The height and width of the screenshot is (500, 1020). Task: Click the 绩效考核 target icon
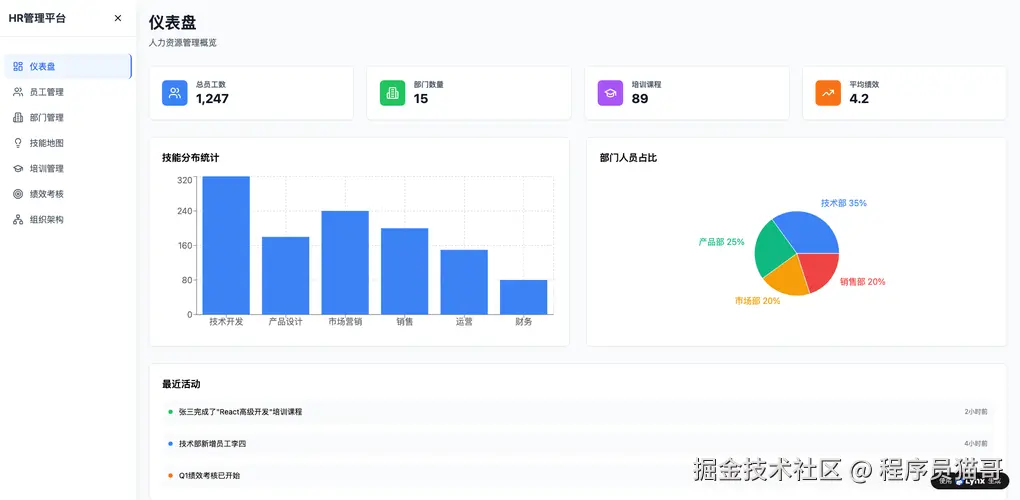tap(18, 194)
